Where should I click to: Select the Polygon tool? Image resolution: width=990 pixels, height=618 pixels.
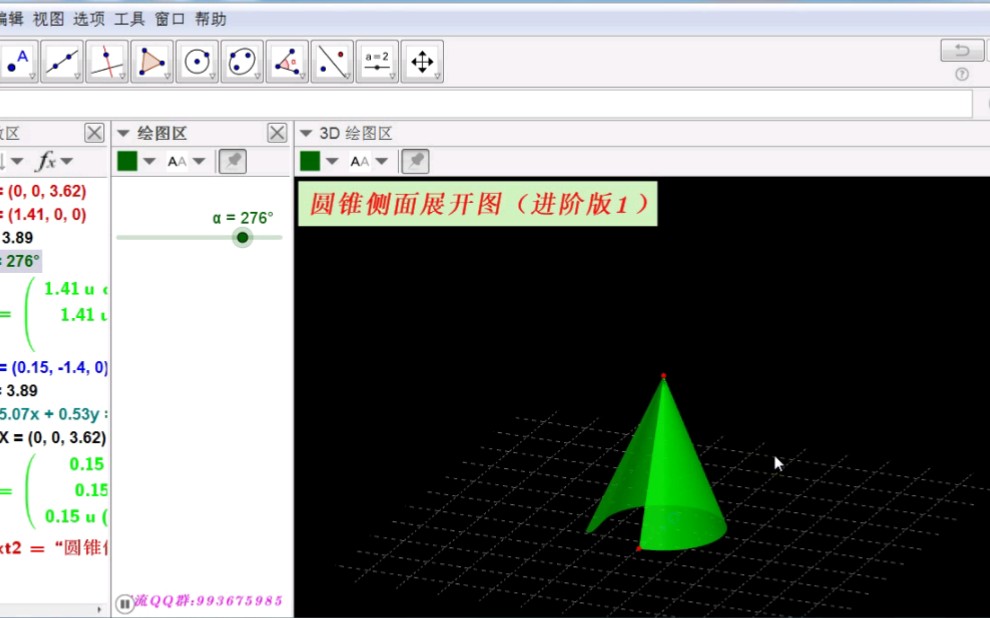coord(152,61)
